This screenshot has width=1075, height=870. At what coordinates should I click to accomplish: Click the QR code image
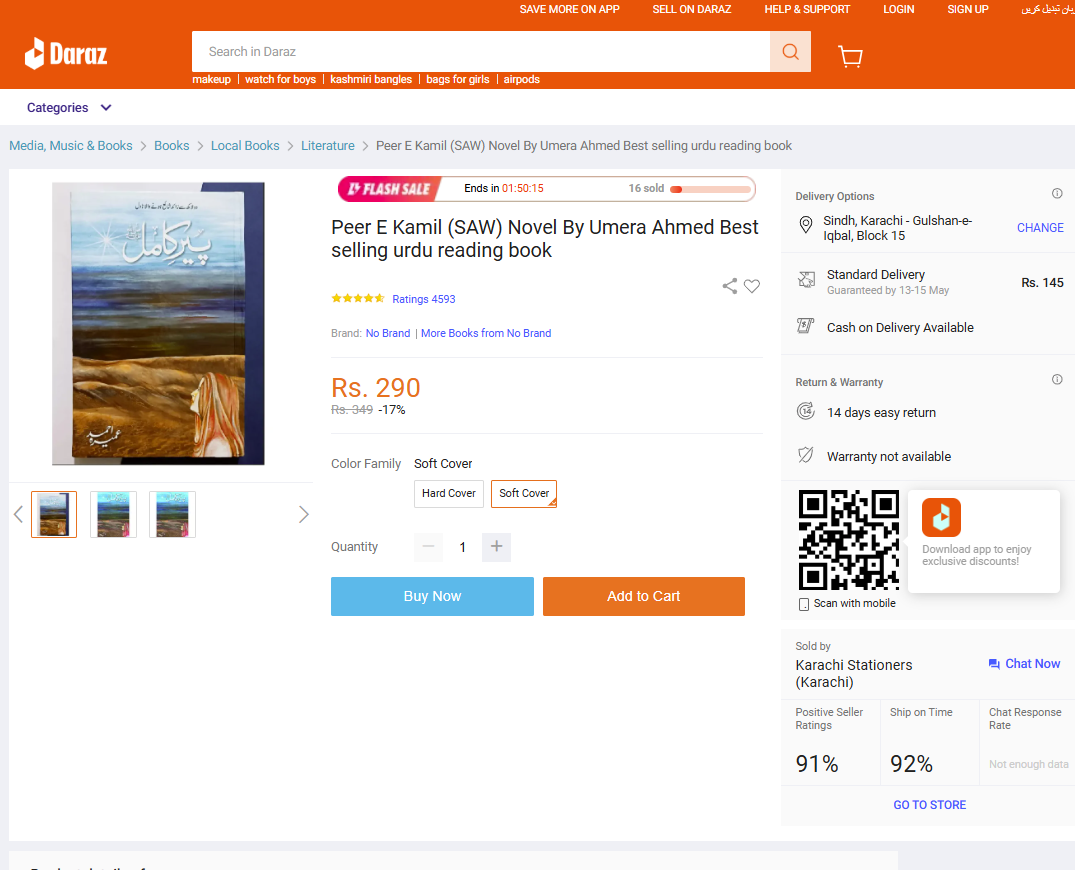point(849,540)
